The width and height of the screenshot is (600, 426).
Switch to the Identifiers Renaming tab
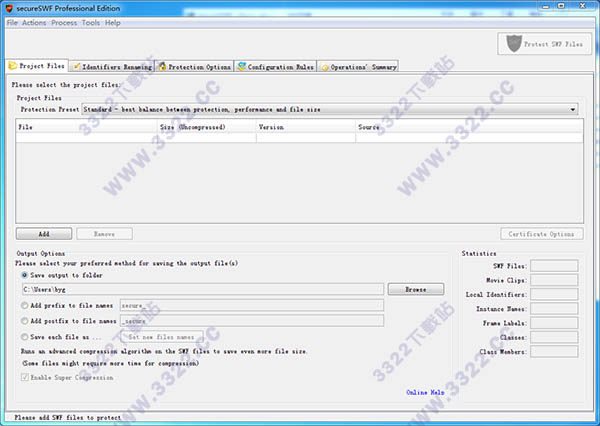pos(112,67)
